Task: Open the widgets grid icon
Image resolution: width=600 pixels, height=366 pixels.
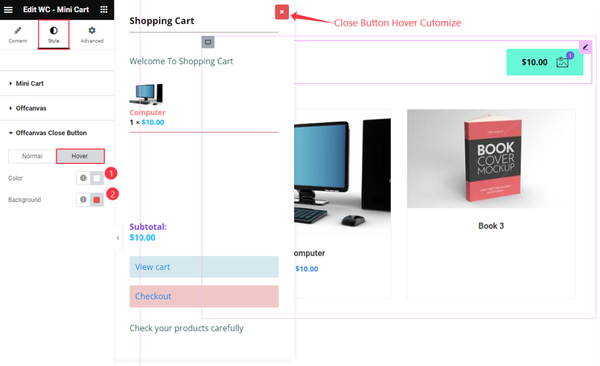Action: [104, 10]
